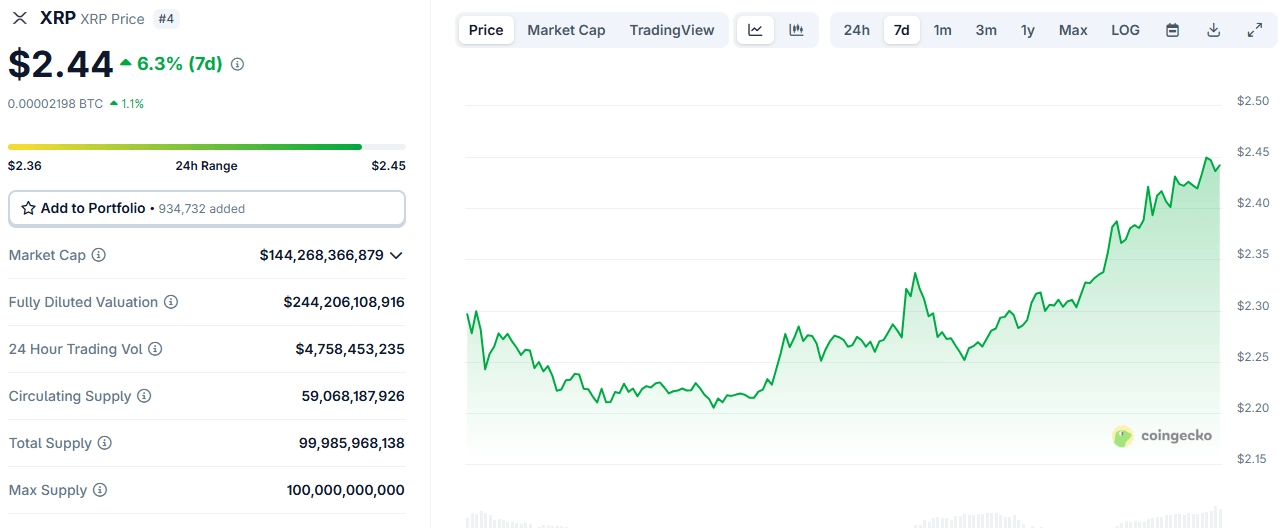Screen dimensions: 1282x528
Task: Show Fully Diluted Valuation info icon
Action: [171, 302]
